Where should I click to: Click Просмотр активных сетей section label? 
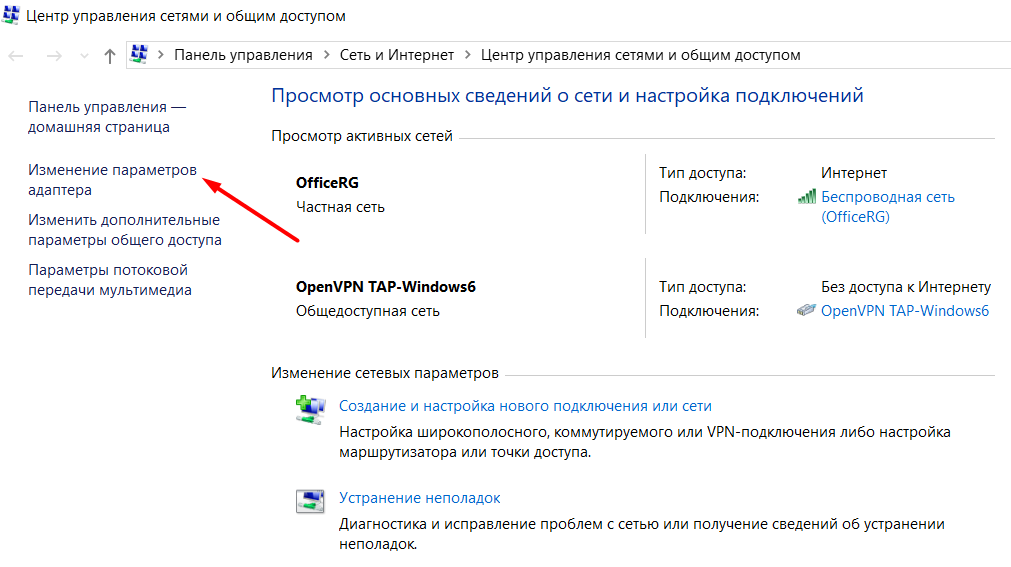point(362,136)
